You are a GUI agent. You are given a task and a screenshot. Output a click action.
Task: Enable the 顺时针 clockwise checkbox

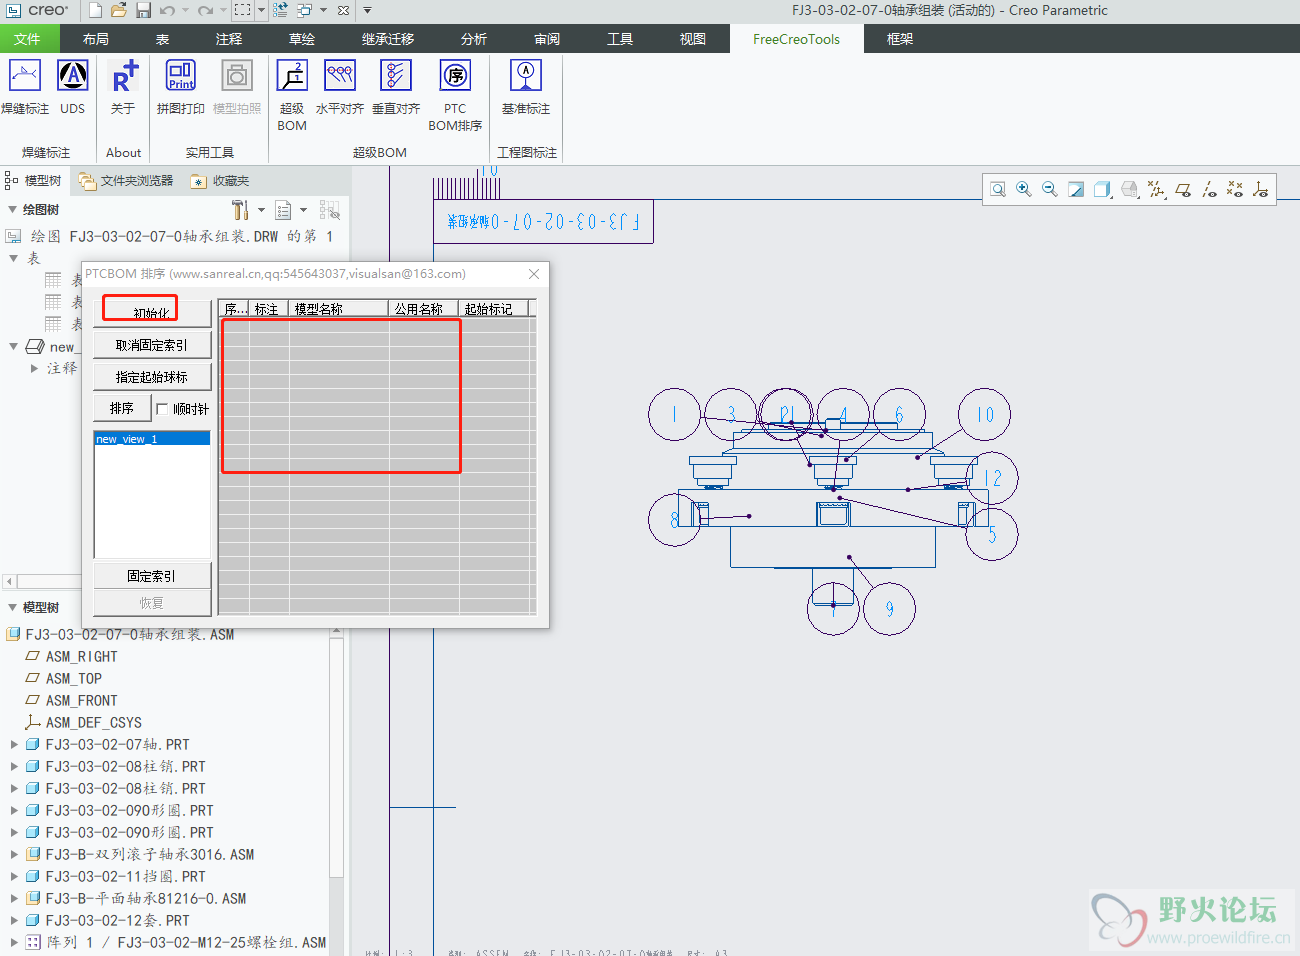click(162, 409)
